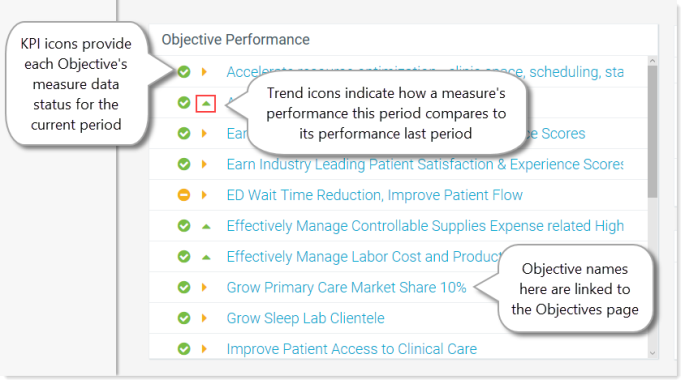Image resolution: width=685 pixels, height=384 pixels.
Task: Click the scrollbar up arrow in Objective Performance
Action: [653, 61]
